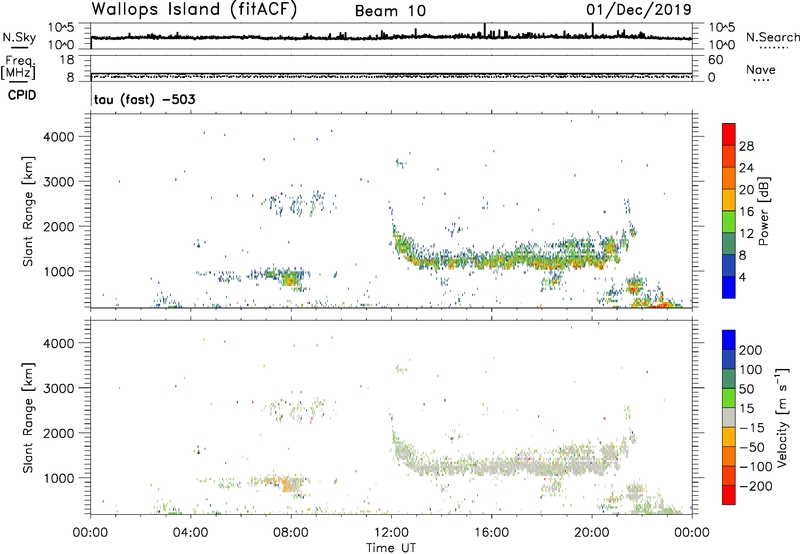This screenshot has height=554, width=800.
Task: Select the "28" label on Power colorbar
Action: tap(746, 146)
